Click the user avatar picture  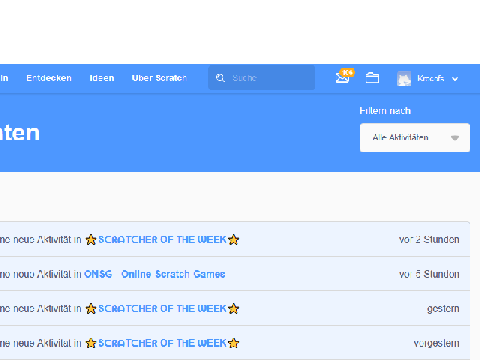404,79
